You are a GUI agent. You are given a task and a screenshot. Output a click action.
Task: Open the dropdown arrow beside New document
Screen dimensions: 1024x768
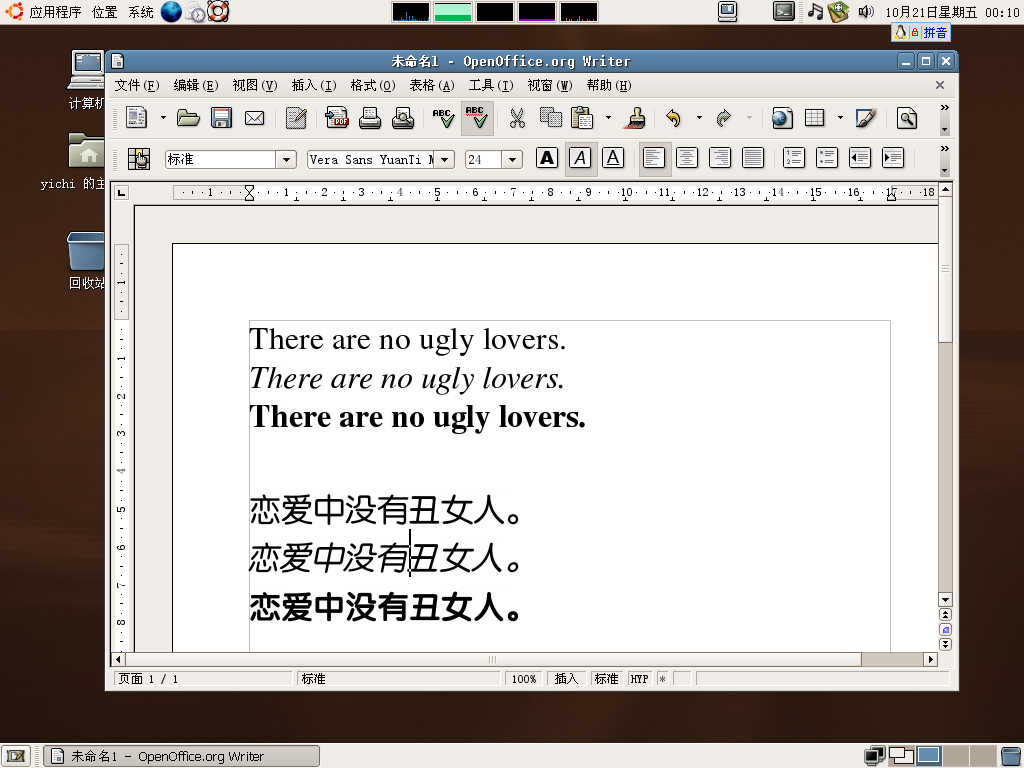tap(163, 118)
